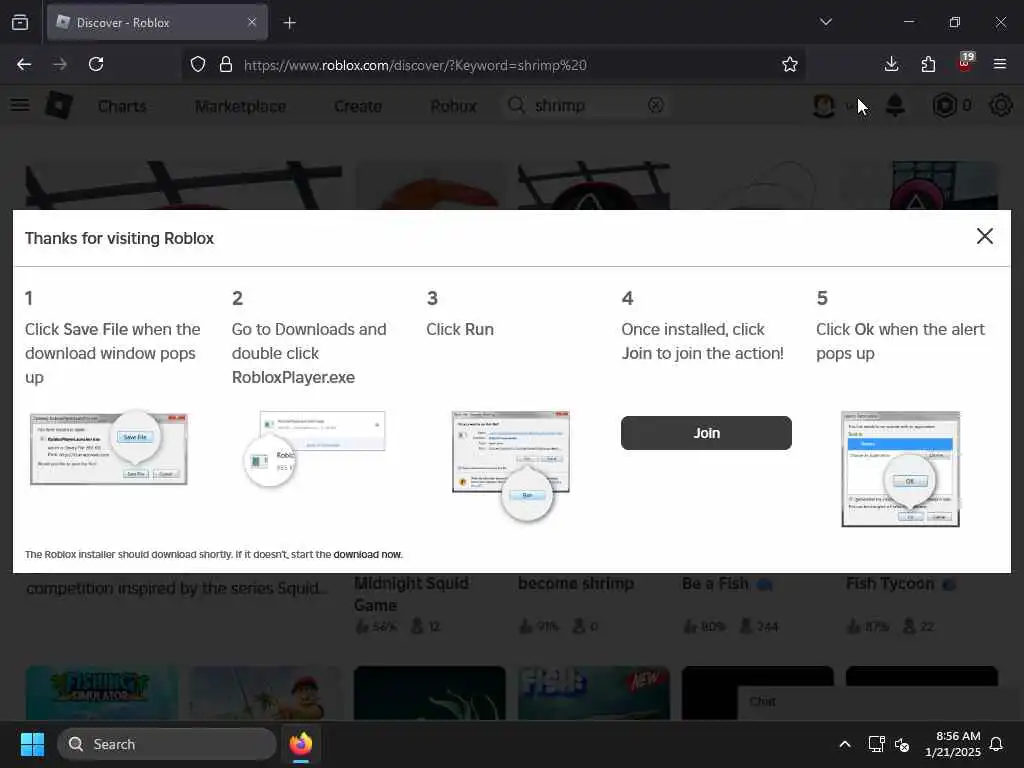
Task: Open the user avatar profile icon
Action: (824, 106)
